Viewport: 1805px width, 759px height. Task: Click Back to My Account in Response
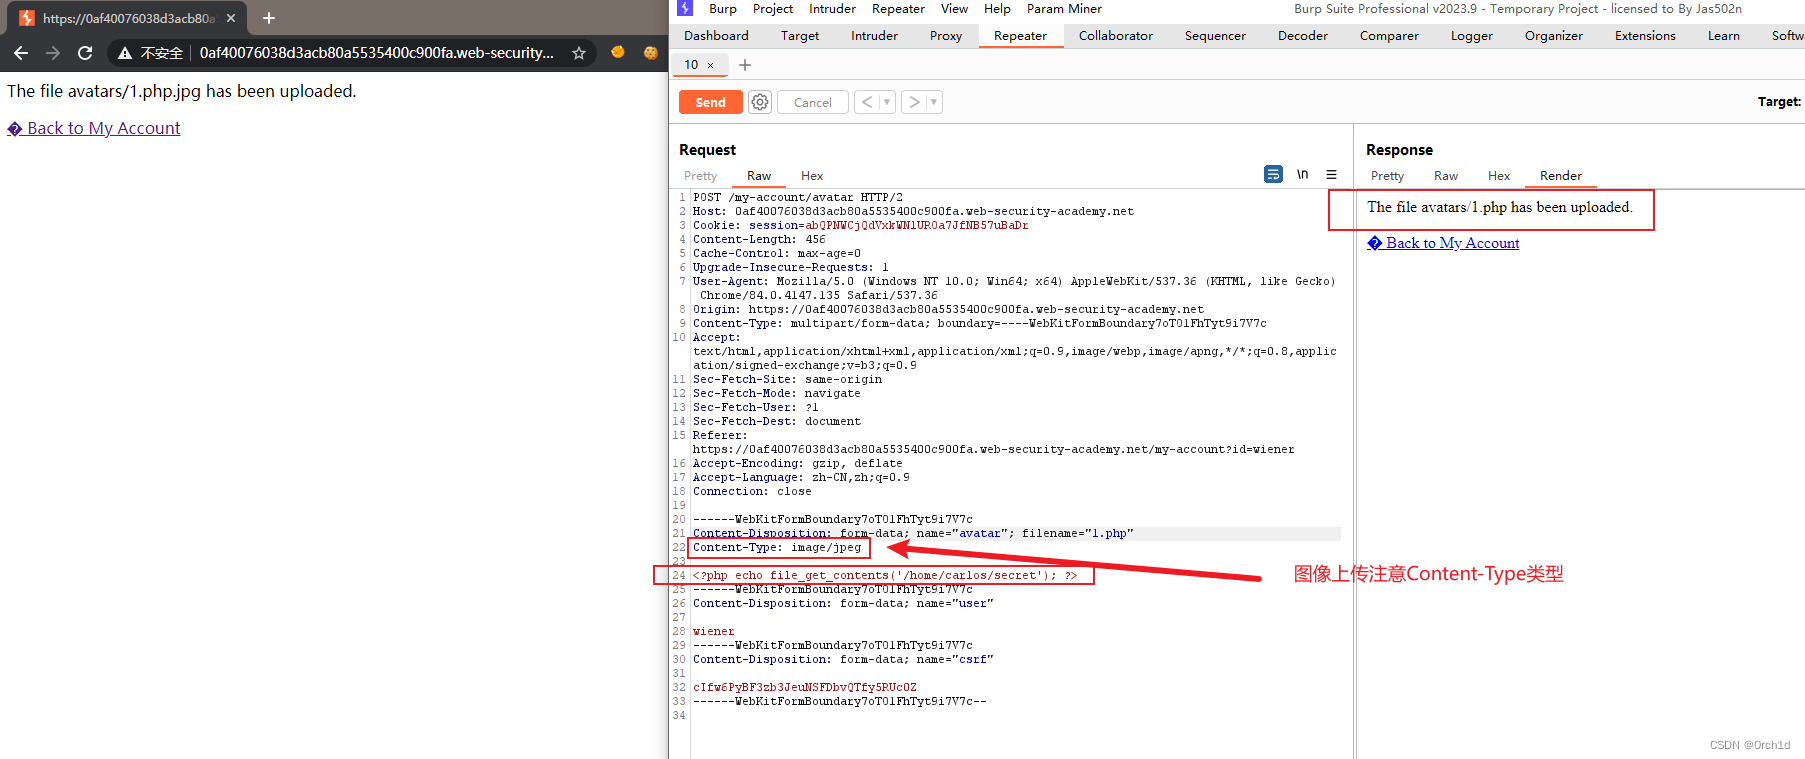[1443, 243]
